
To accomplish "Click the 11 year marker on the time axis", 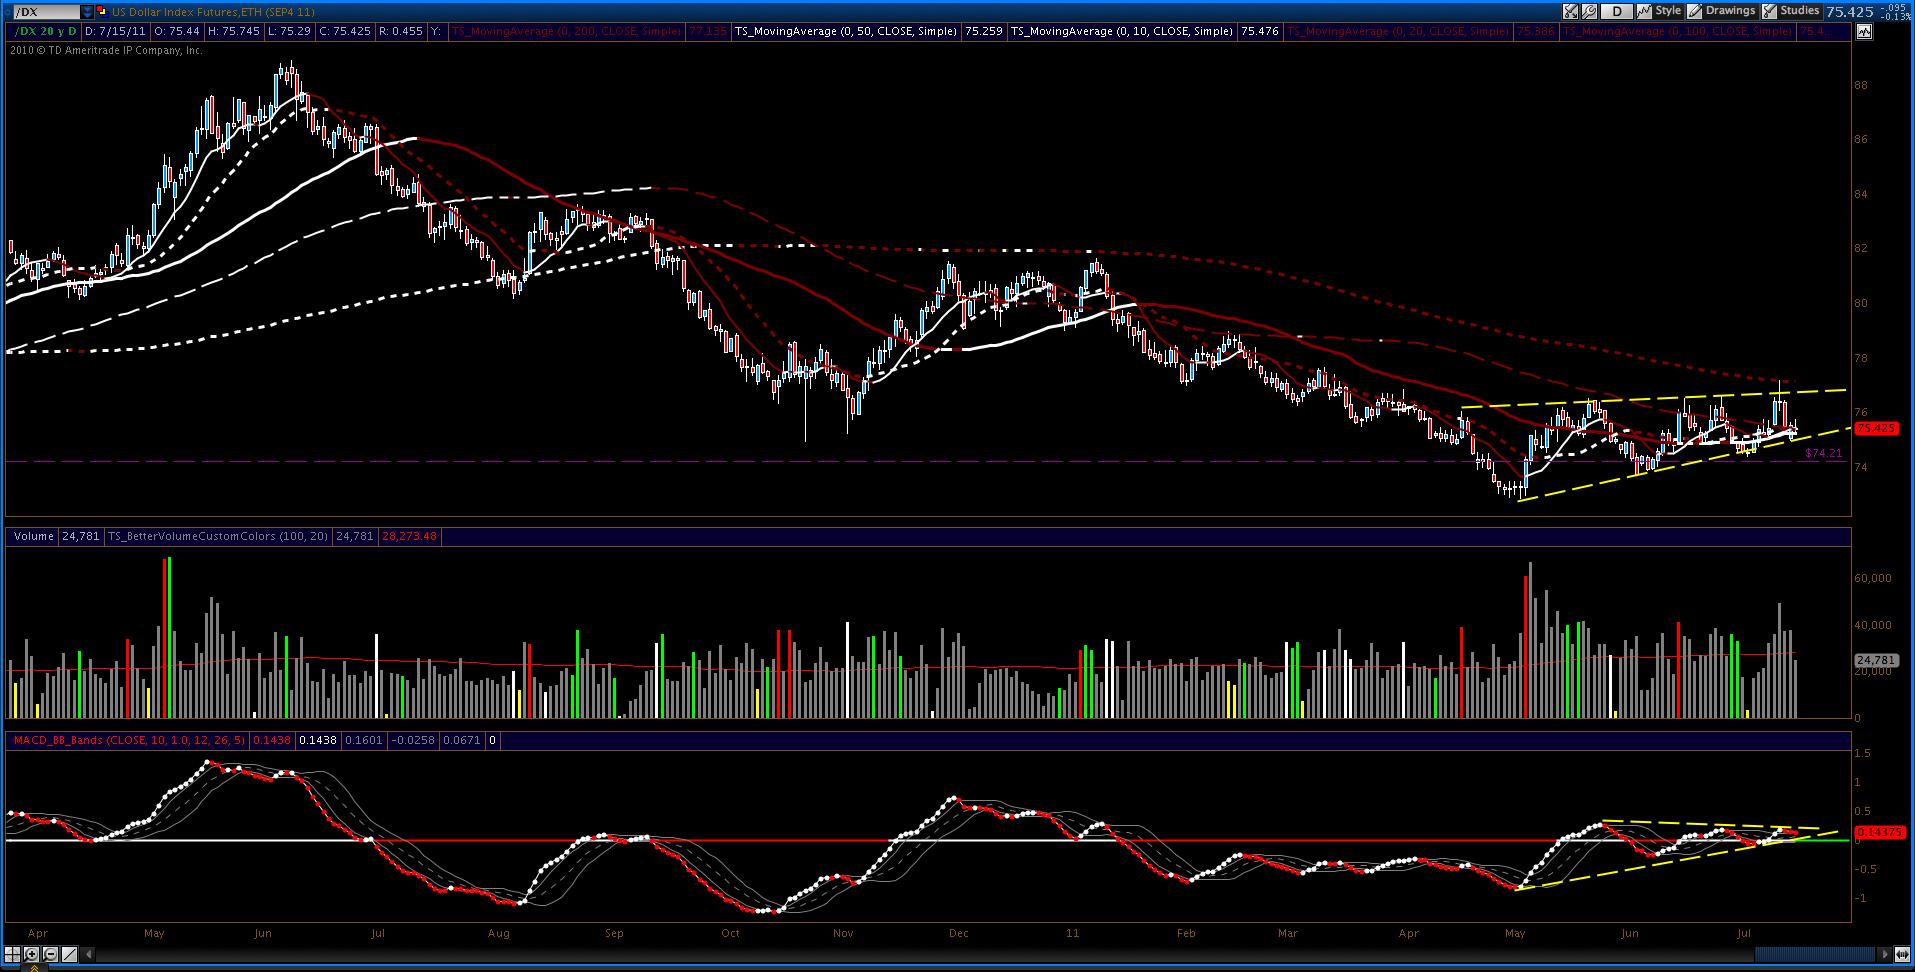I will [1073, 933].
